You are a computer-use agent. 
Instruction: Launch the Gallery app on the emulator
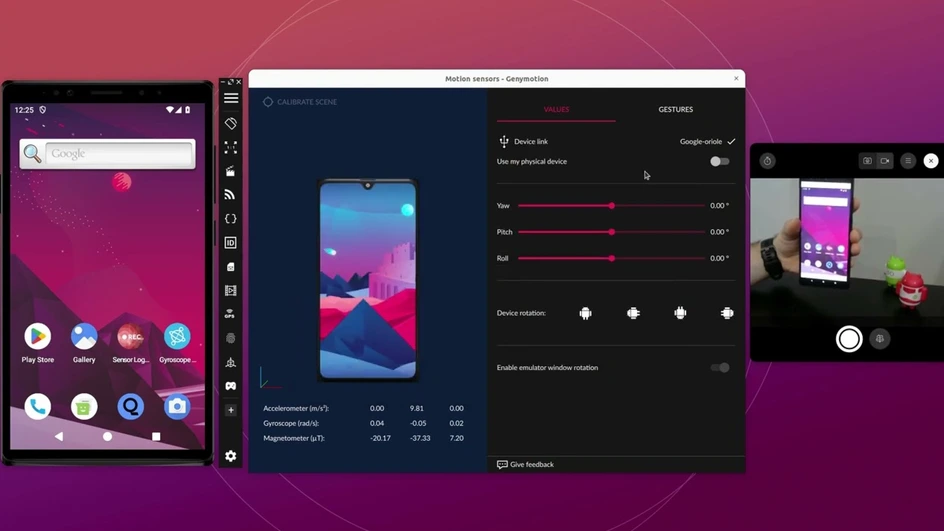(84, 337)
